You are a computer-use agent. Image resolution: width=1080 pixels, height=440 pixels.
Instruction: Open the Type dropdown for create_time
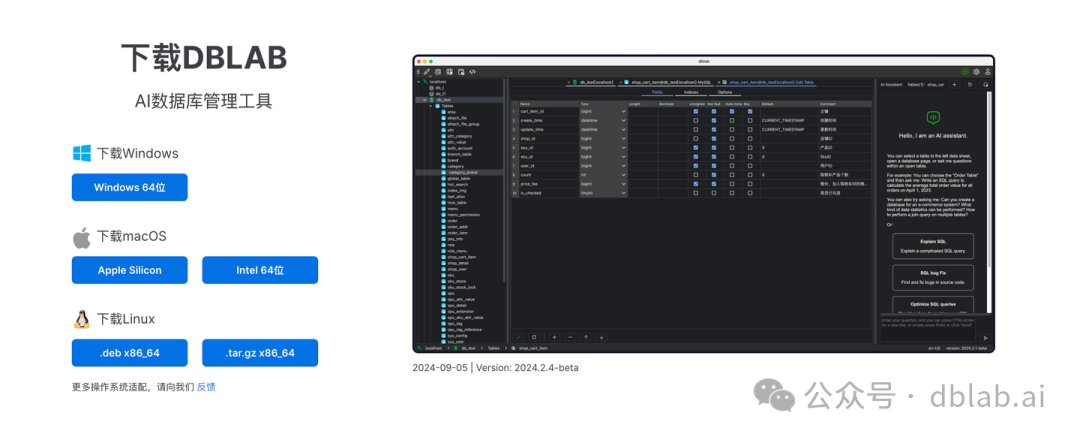pyautogui.click(x=623, y=121)
